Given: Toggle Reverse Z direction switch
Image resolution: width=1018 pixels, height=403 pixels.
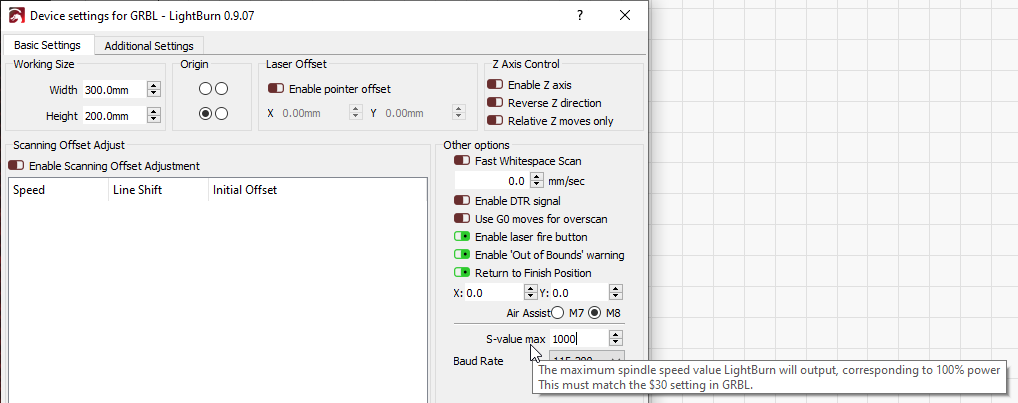Looking at the screenshot, I should (495, 103).
